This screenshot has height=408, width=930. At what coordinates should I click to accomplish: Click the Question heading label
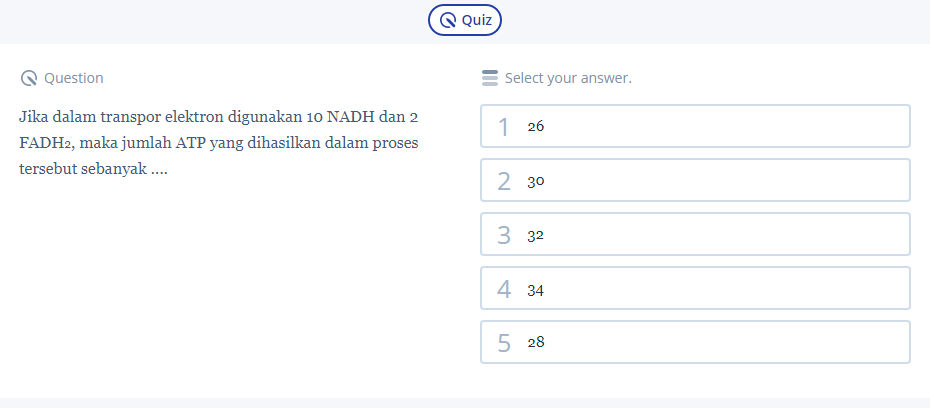pos(73,78)
